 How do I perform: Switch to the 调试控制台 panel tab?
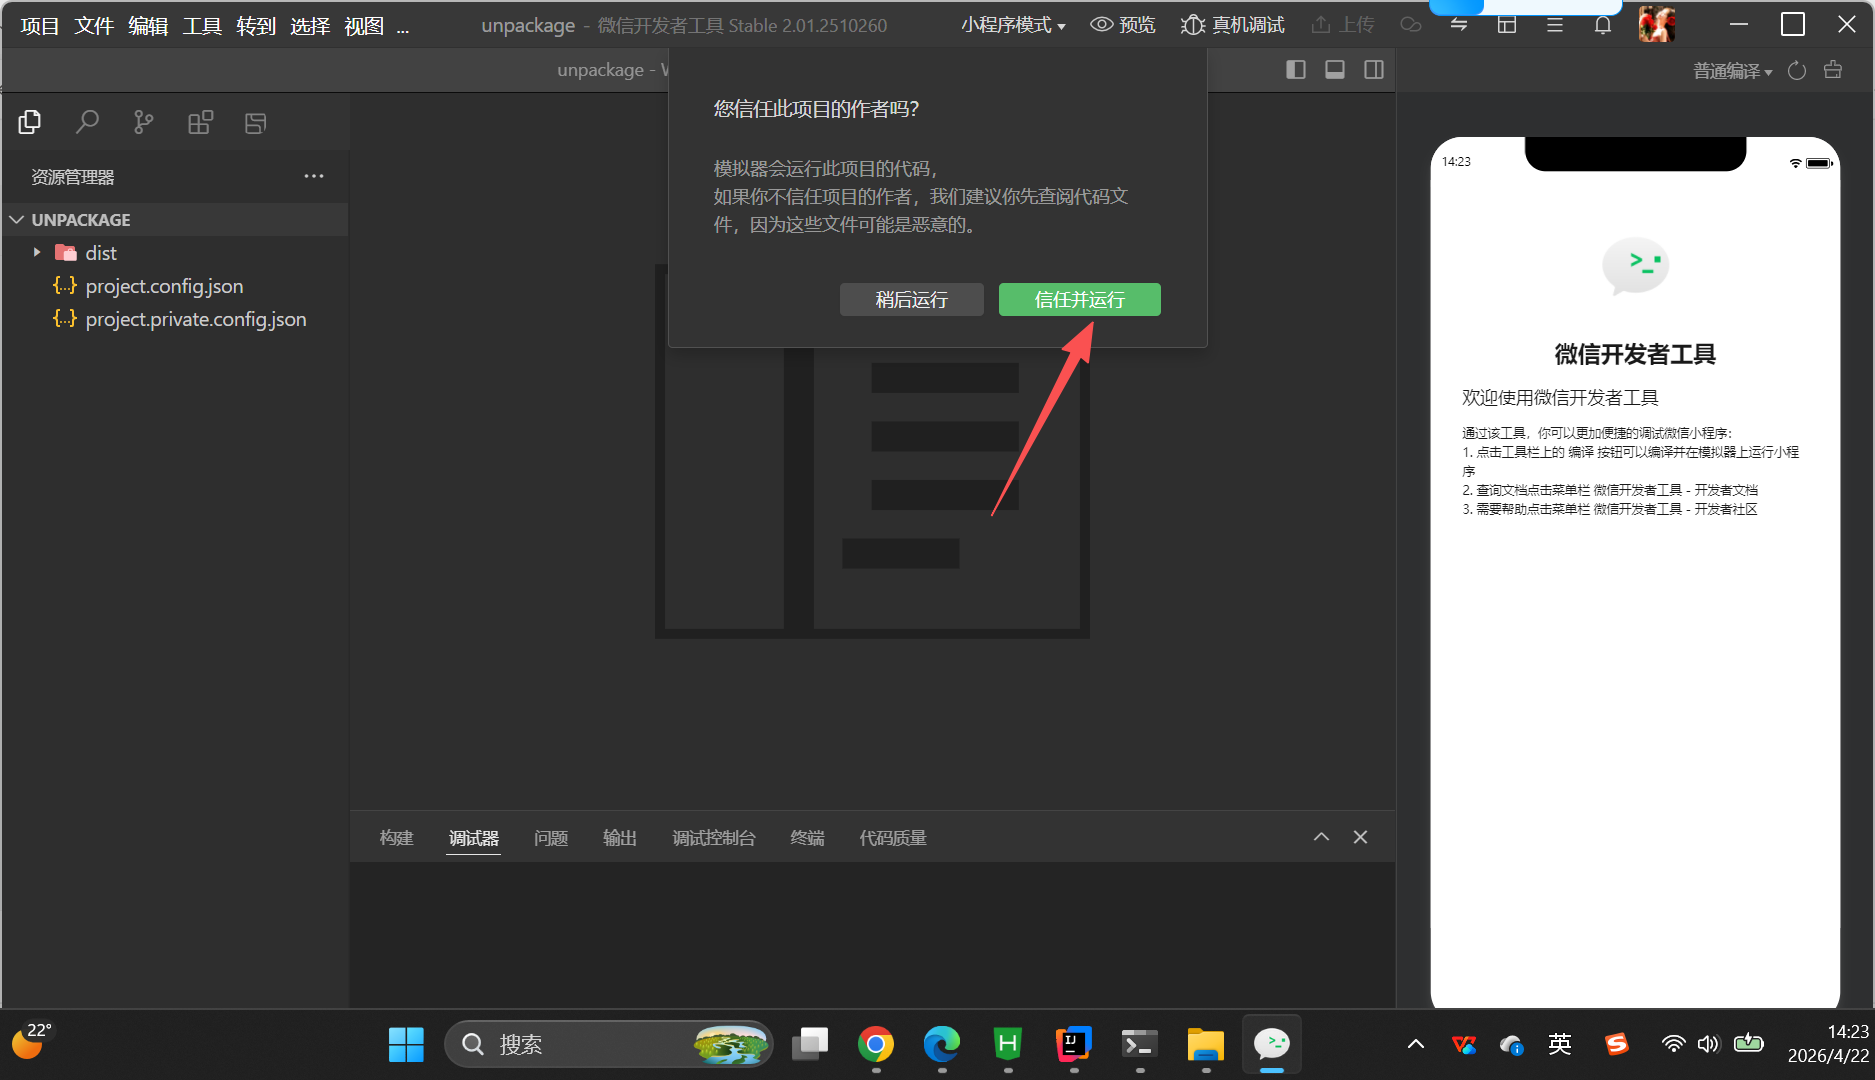point(714,838)
